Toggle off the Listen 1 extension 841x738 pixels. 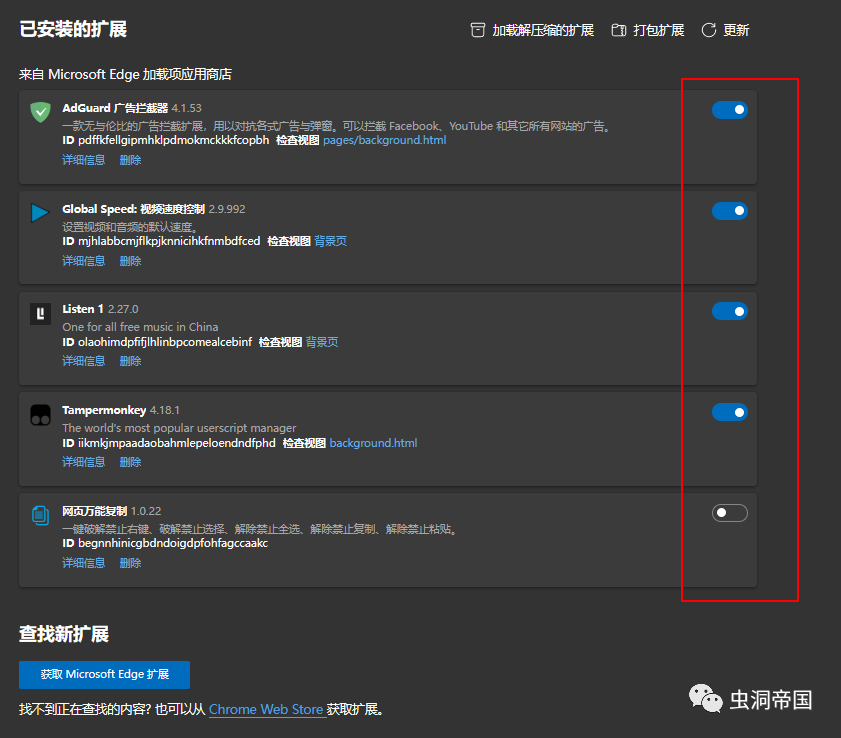click(729, 311)
